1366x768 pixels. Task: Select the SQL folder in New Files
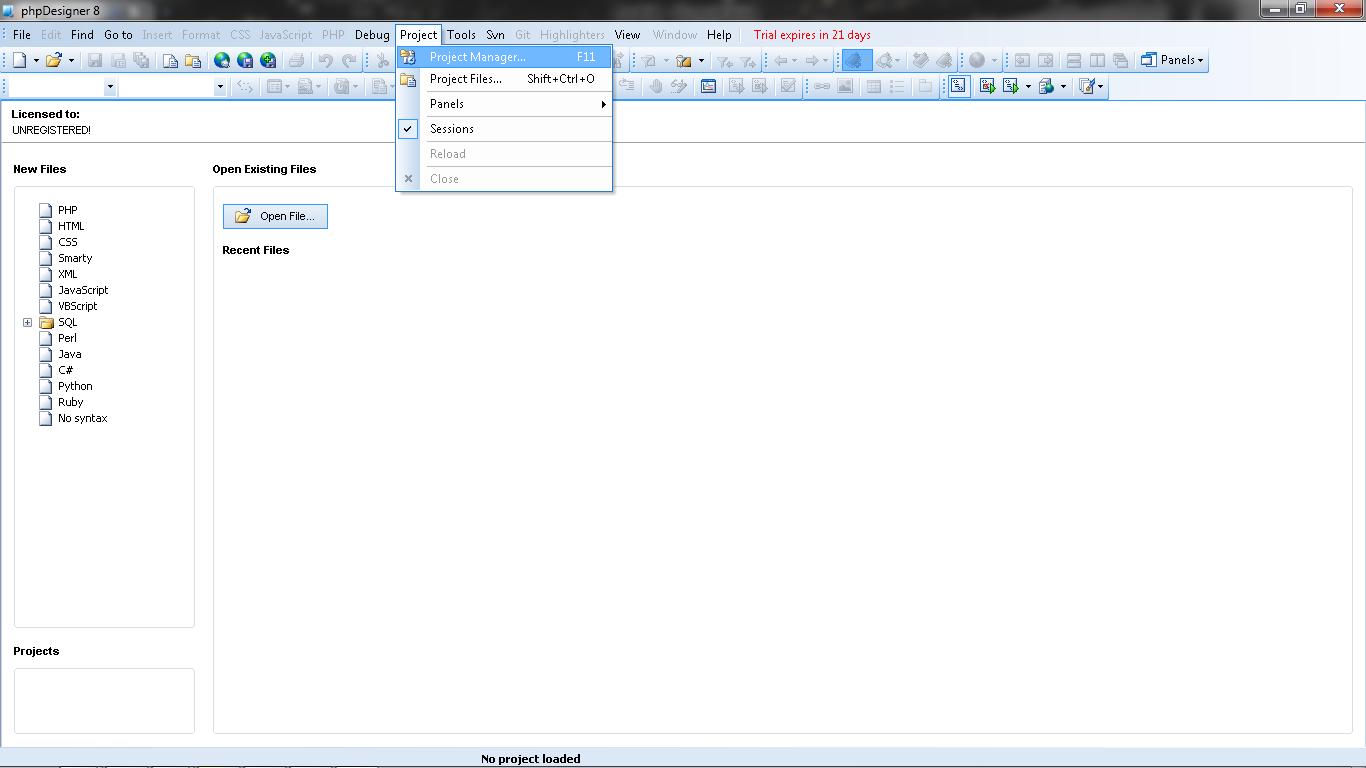point(67,322)
